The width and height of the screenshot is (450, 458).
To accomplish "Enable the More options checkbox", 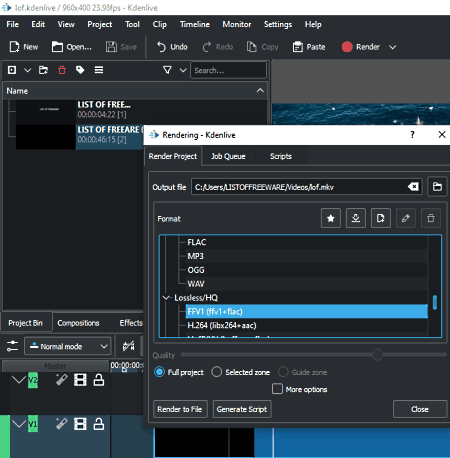I will coord(277,389).
